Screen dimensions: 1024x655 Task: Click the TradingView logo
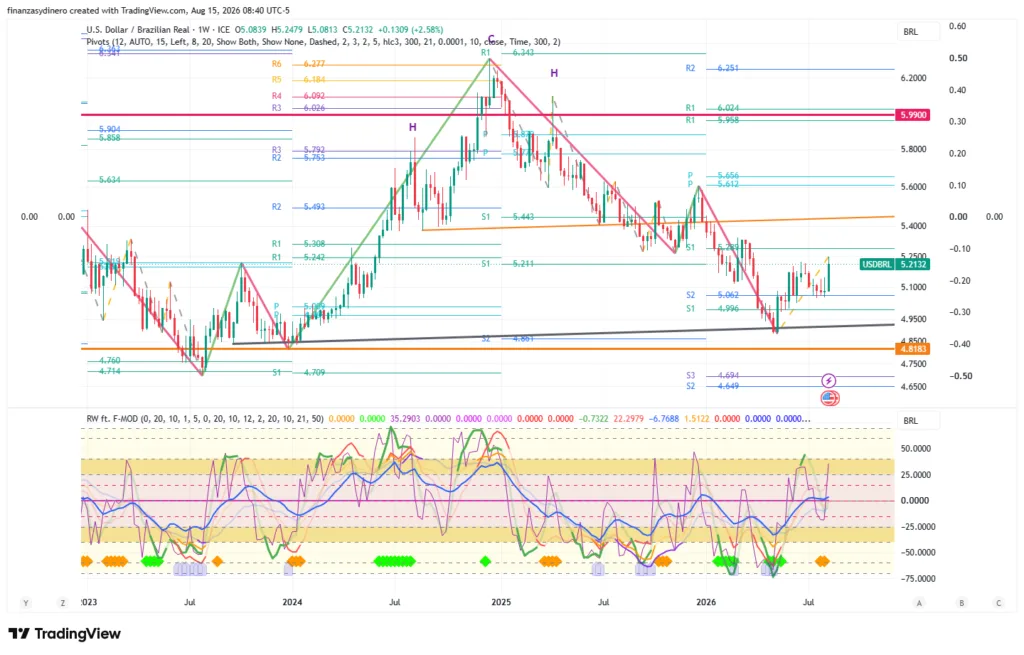coord(65,633)
